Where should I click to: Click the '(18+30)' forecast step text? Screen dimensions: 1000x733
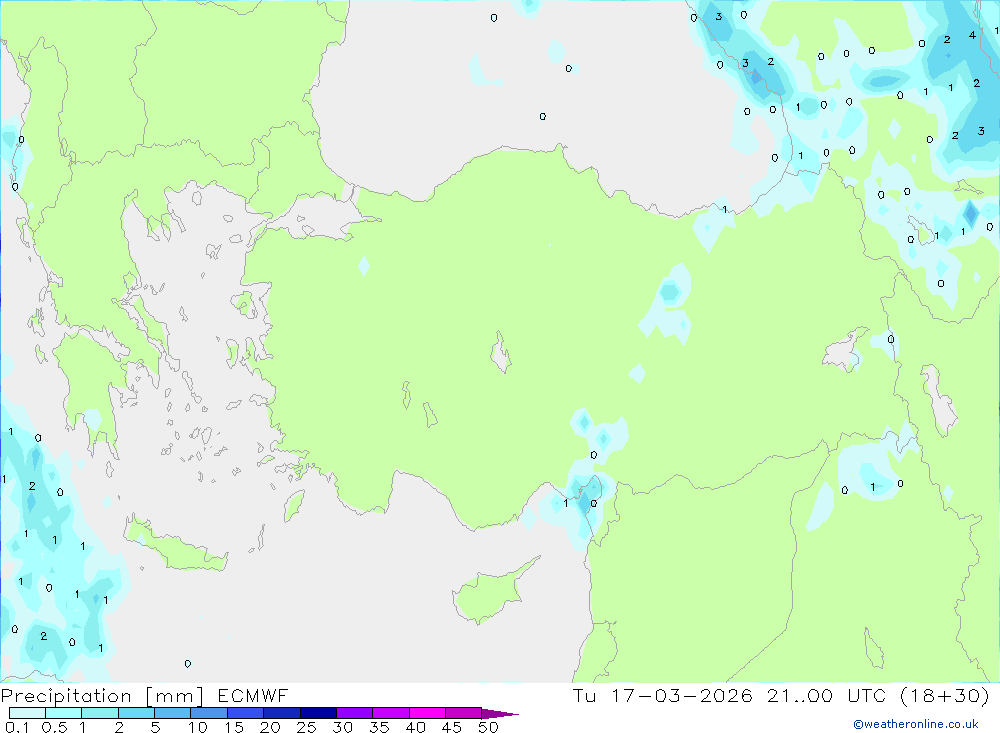pyautogui.click(x=945, y=695)
